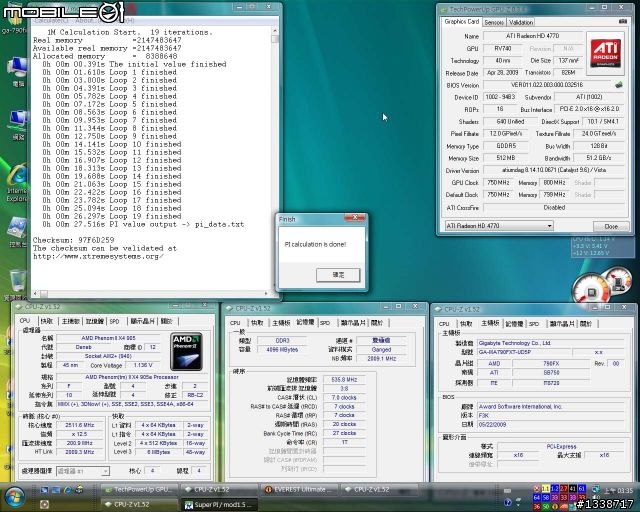Open the SPD tab in the CPU-Z memory window
Image resolution: width=640 pixels, height=512 pixels.
point(325,323)
